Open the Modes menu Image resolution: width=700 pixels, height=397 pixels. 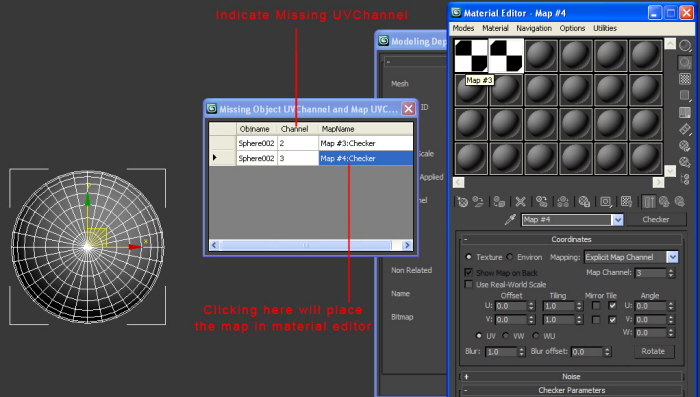coord(463,28)
